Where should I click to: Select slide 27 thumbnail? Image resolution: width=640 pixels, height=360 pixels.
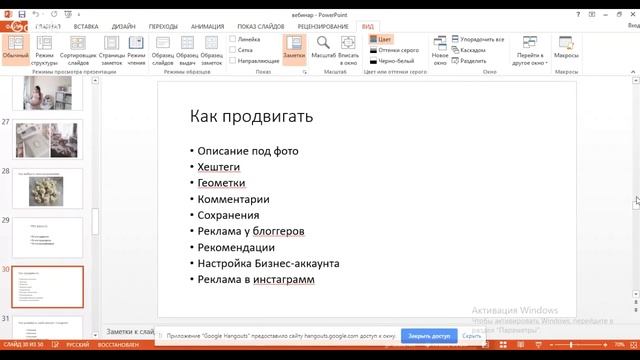point(47,140)
